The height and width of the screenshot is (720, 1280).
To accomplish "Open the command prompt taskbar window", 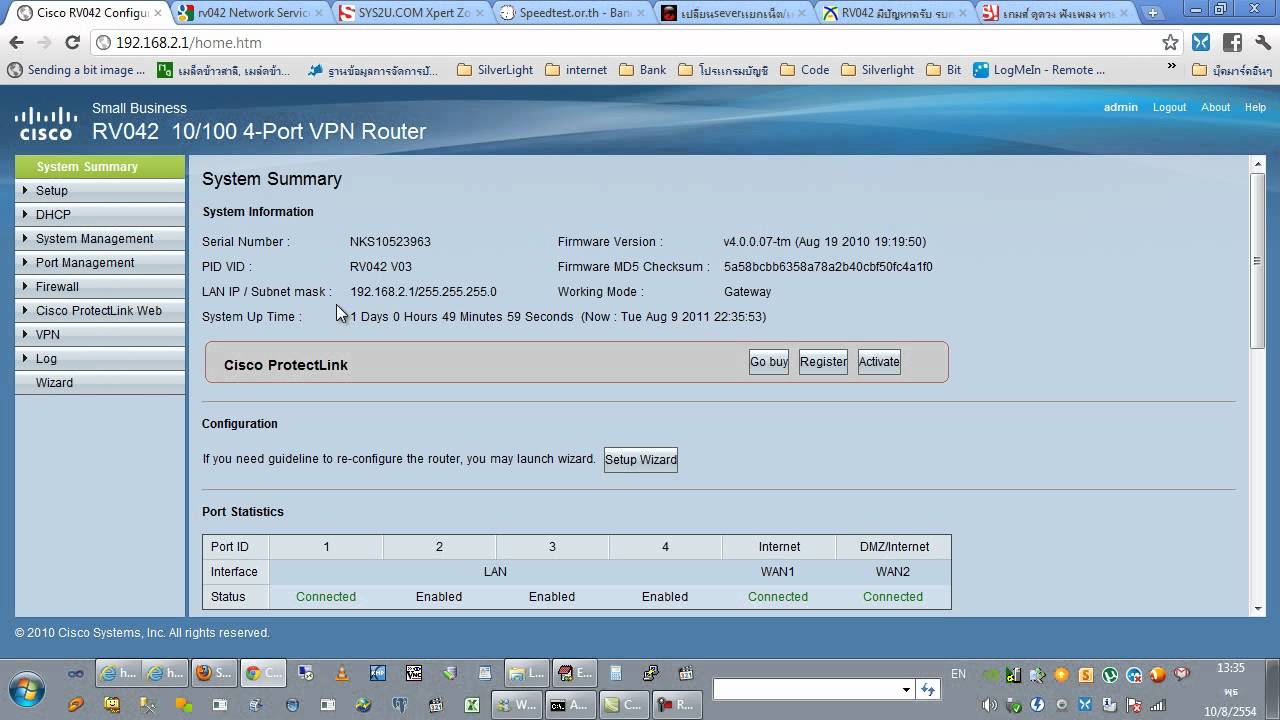I will pos(573,705).
